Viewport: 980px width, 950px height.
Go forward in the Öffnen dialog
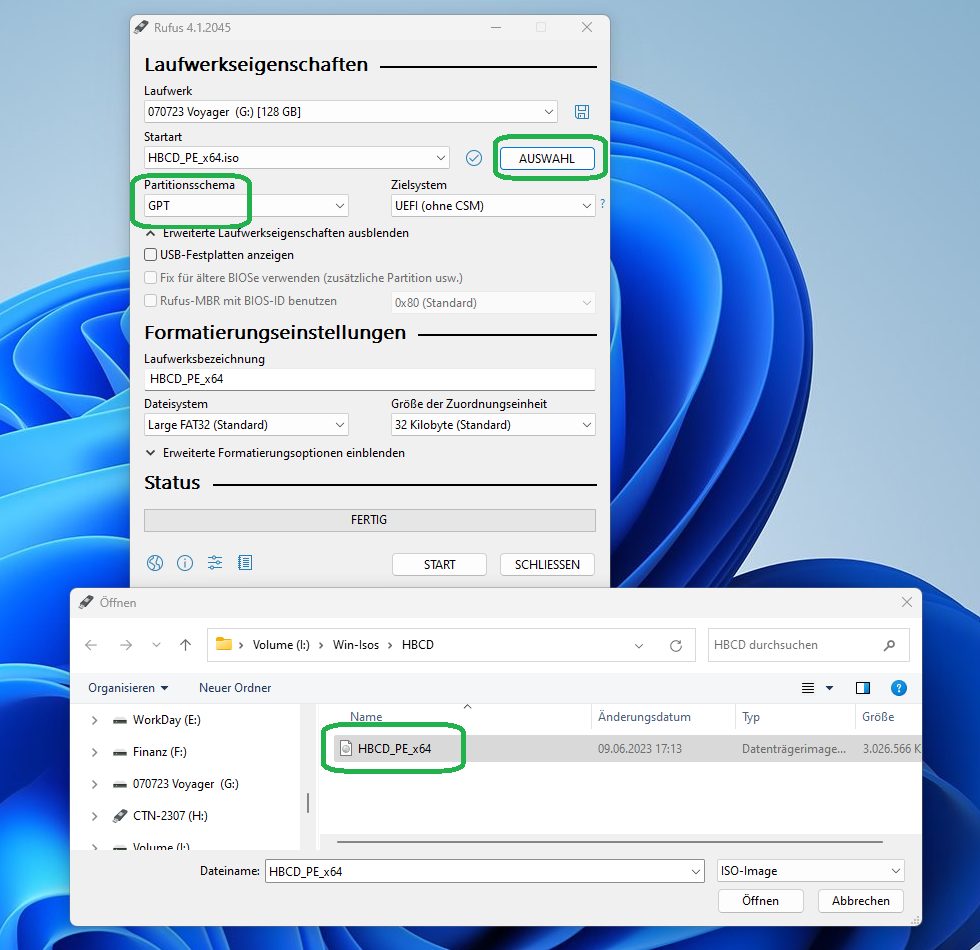pyautogui.click(x=126, y=645)
